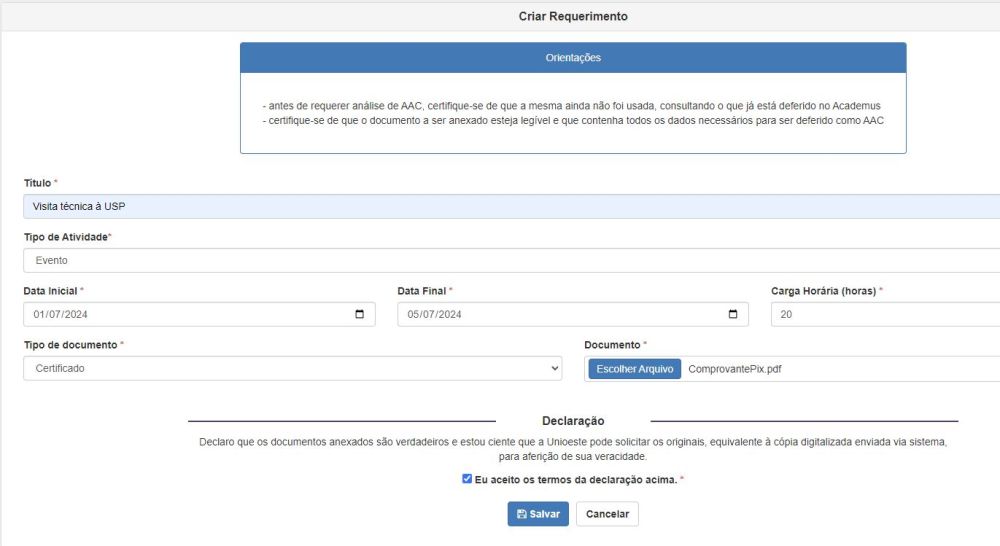
Task: Click the Orientações panel header
Action: tap(573, 58)
